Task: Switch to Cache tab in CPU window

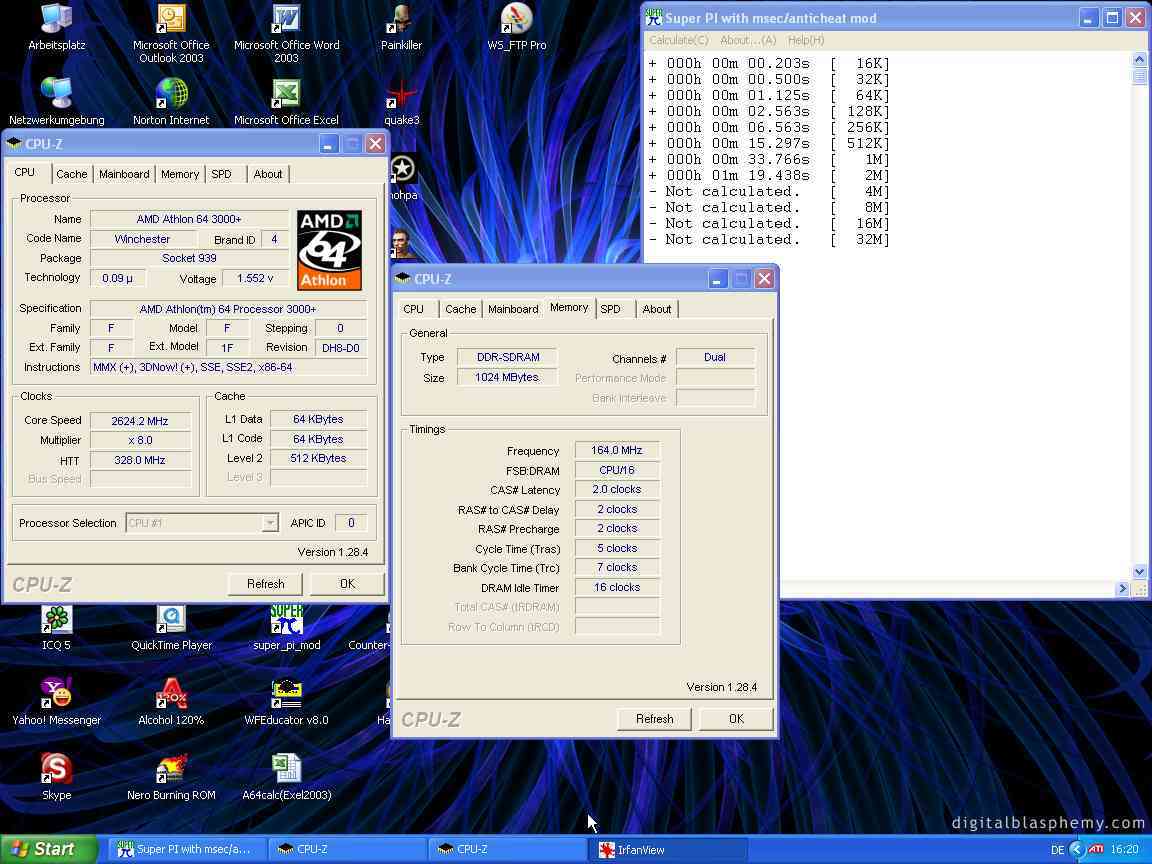Action: pyautogui.click(x=72, y=174)
